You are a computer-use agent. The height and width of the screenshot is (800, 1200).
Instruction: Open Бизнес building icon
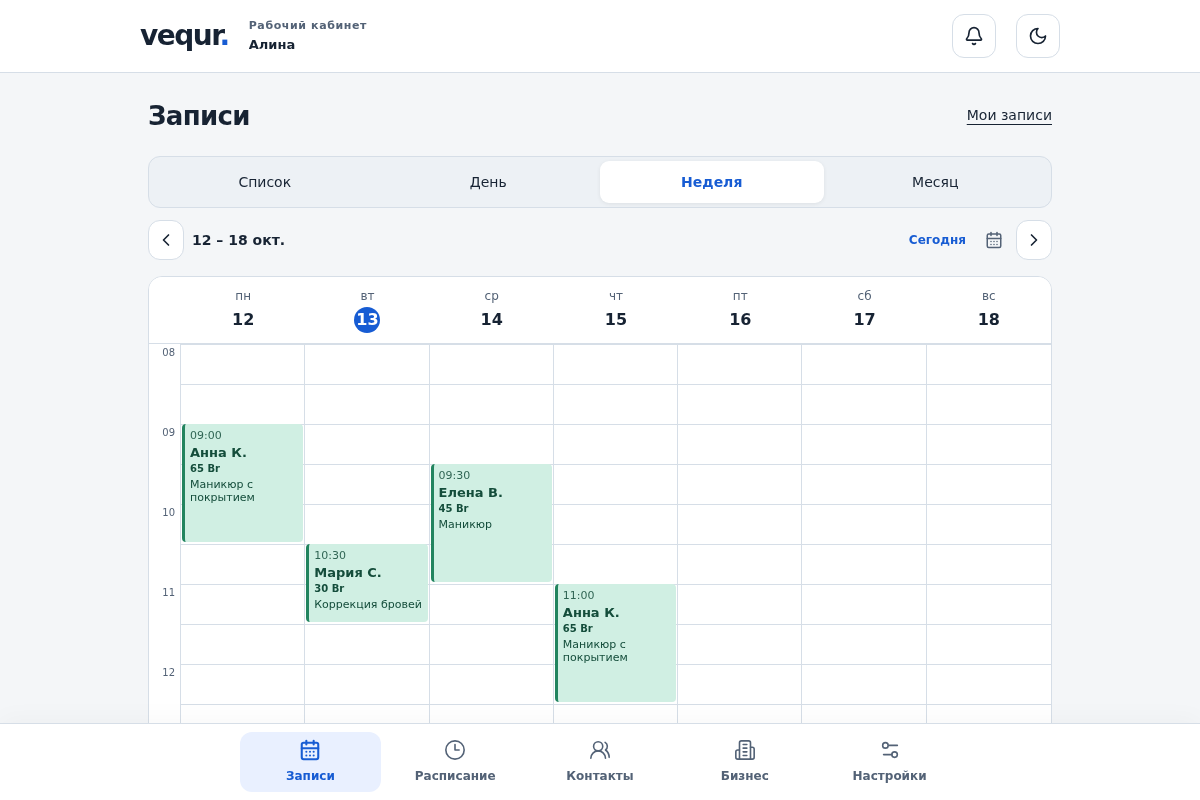(745, 750)
